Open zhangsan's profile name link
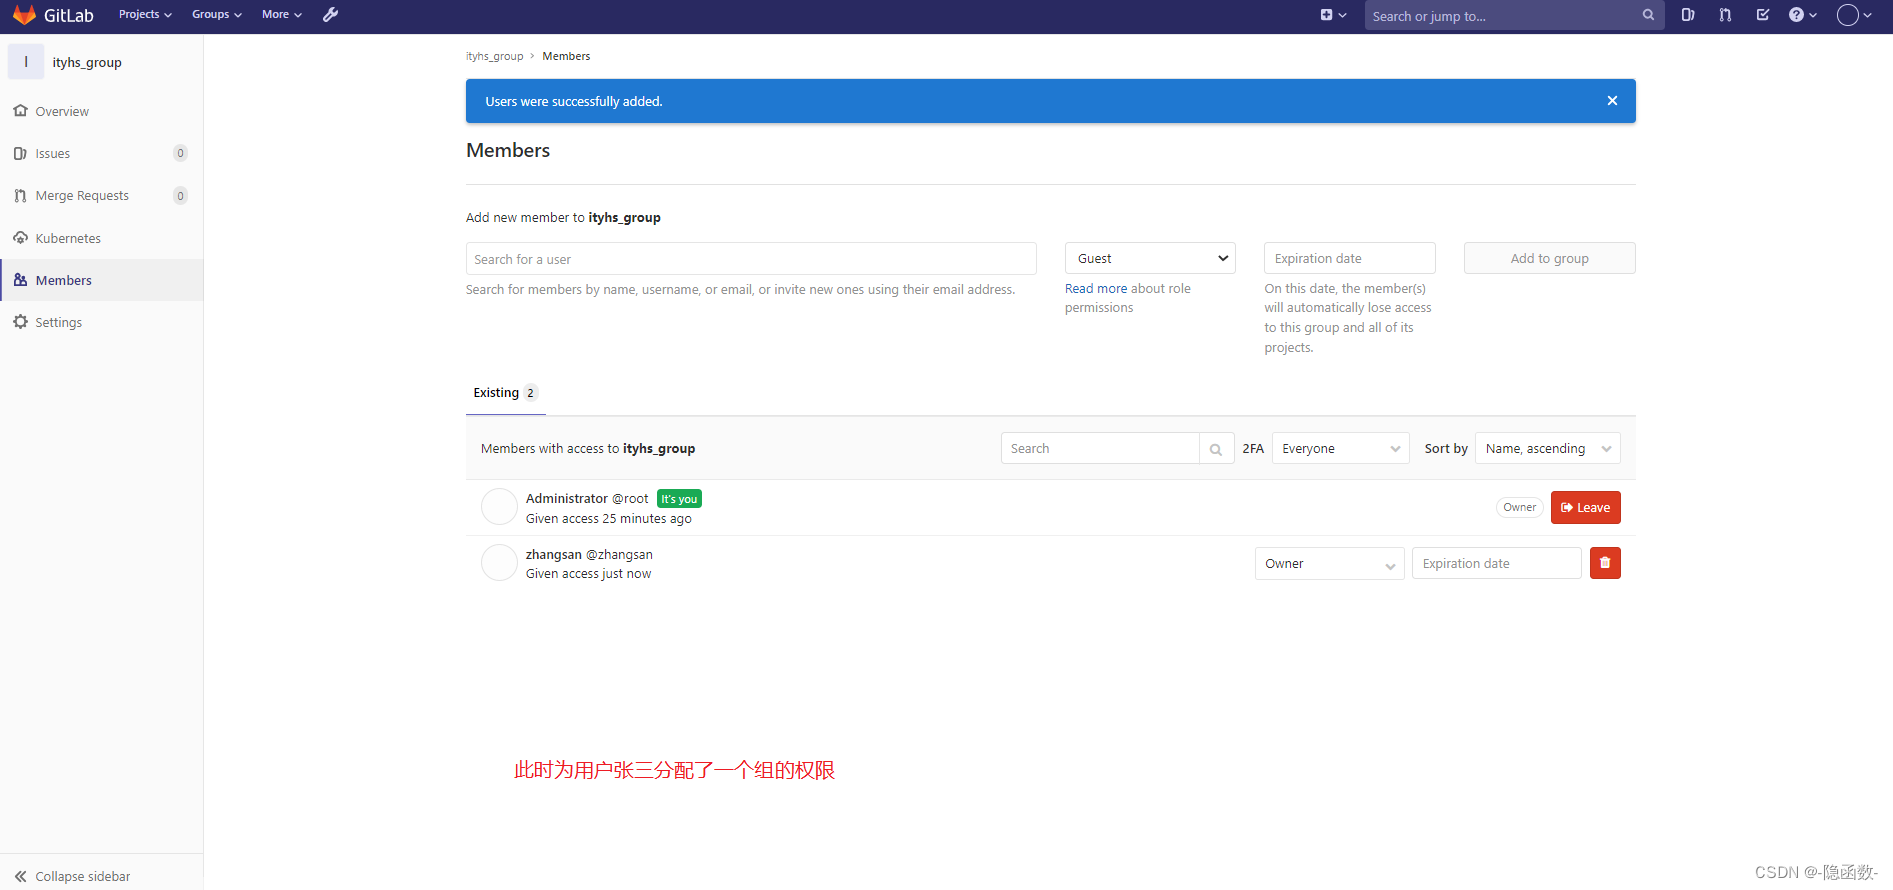The height and width of the screenshot is (890, 1893). (553, 554)
